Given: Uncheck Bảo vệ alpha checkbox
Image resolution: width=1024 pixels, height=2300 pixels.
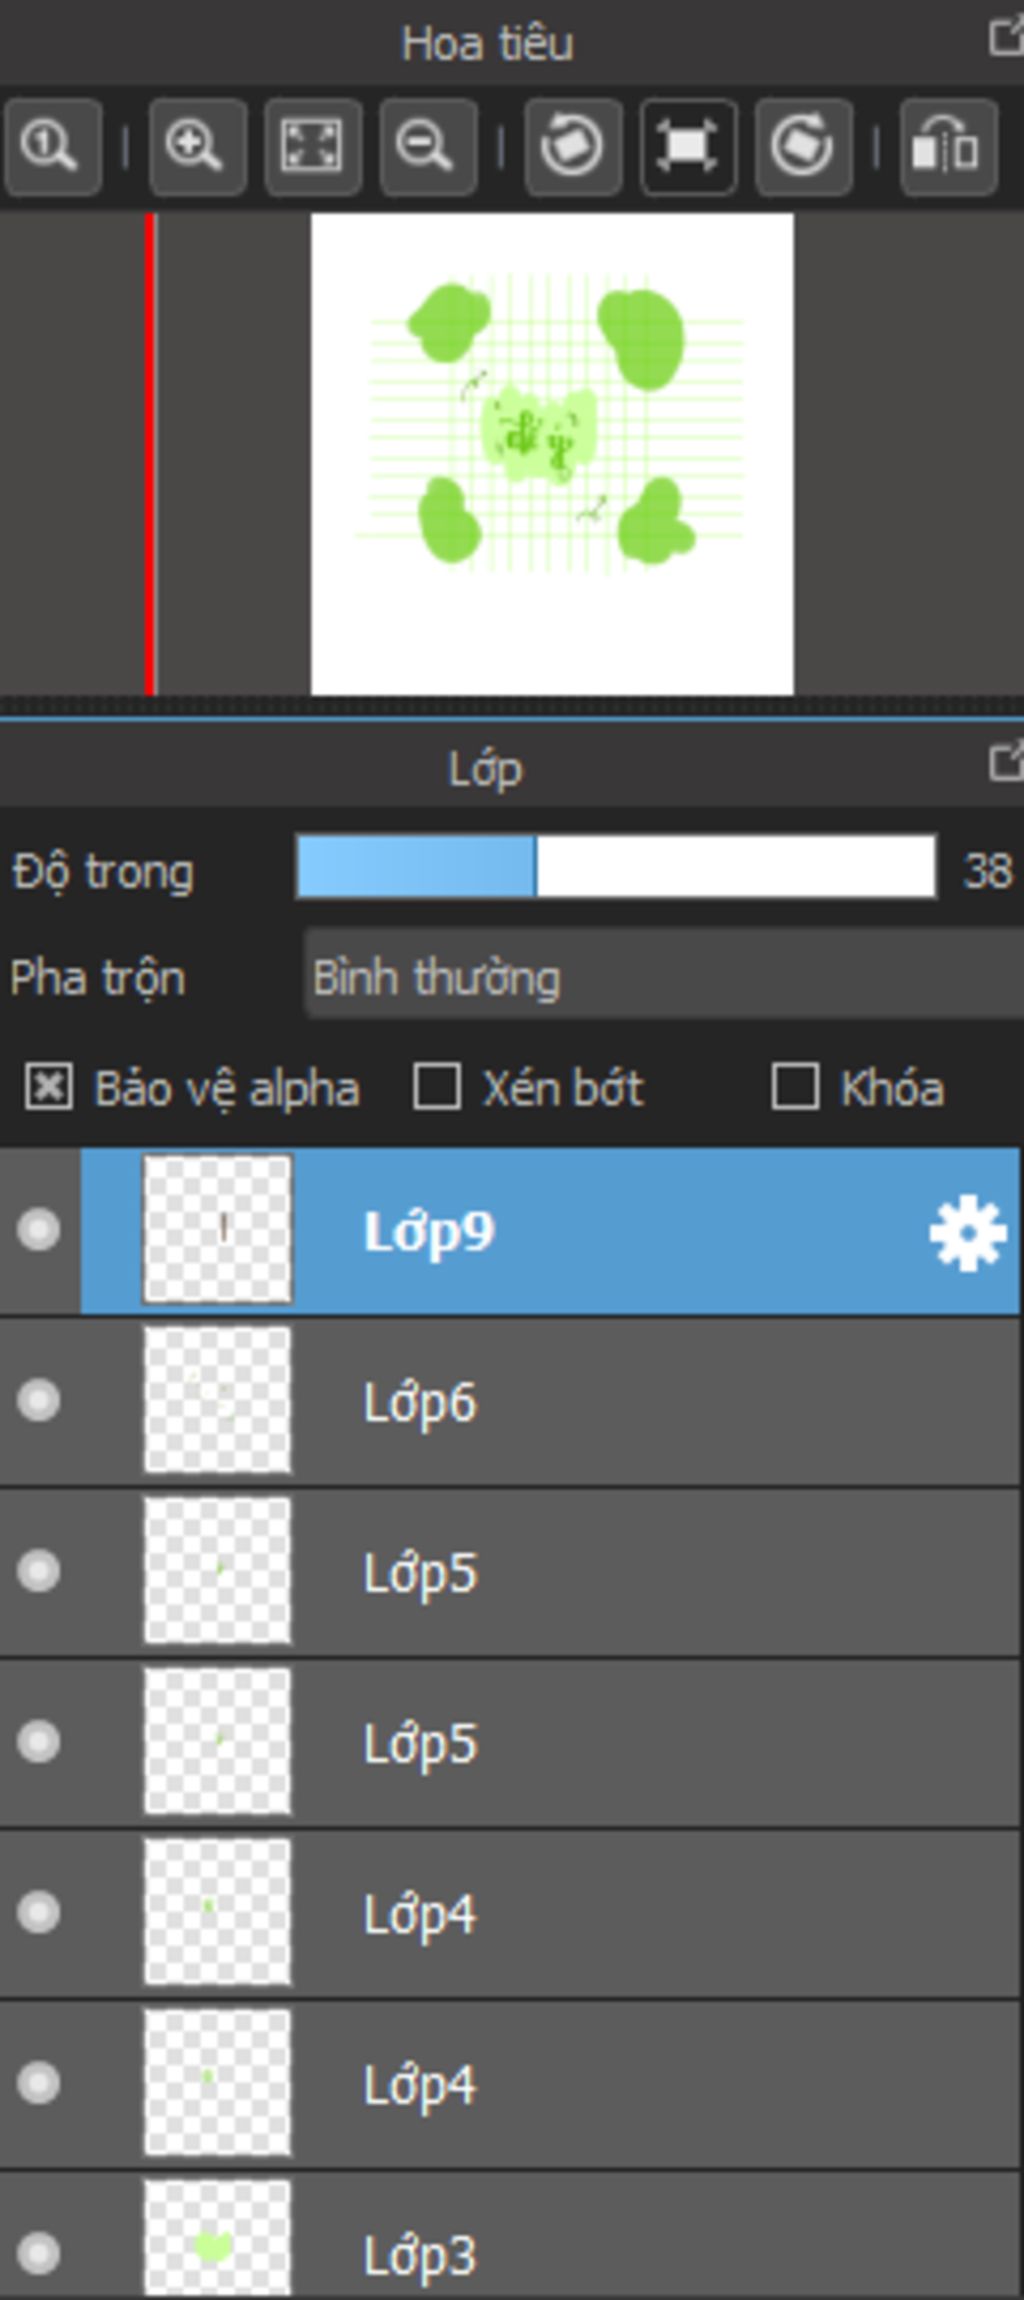Looking at the screenshot, I should coord(48,1087).
